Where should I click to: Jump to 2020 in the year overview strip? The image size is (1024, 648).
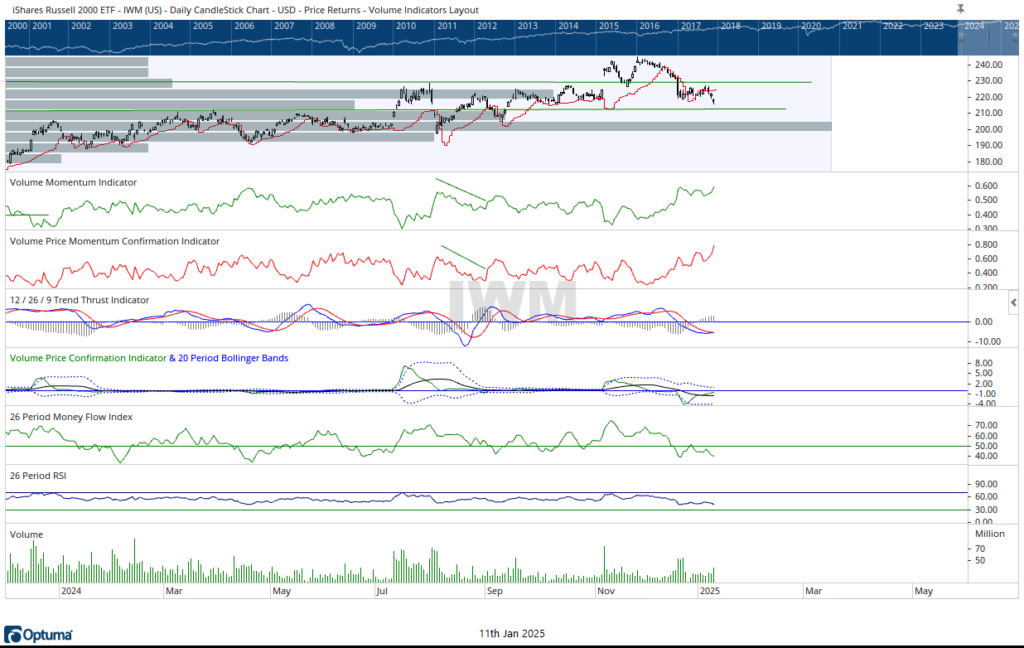tap(811, 25)
